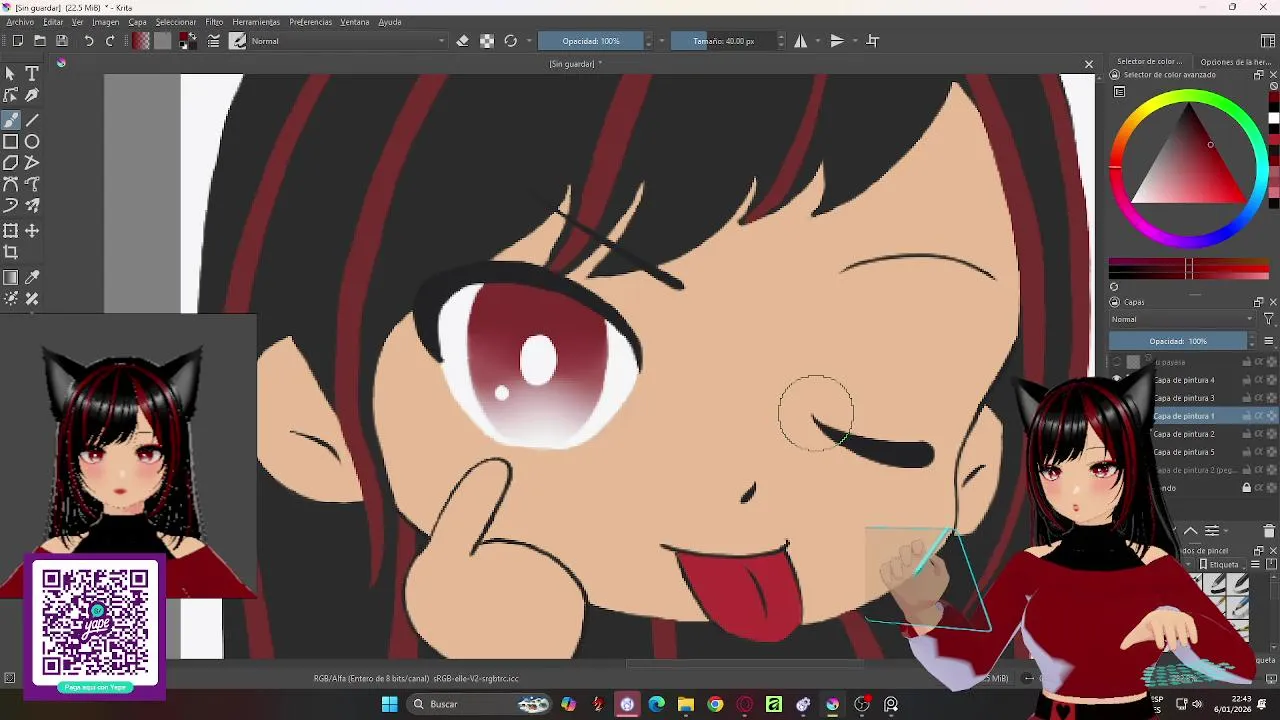Select the Transform tool
This screenshot has height=720, width=1280.
click(x=10, y=231)
